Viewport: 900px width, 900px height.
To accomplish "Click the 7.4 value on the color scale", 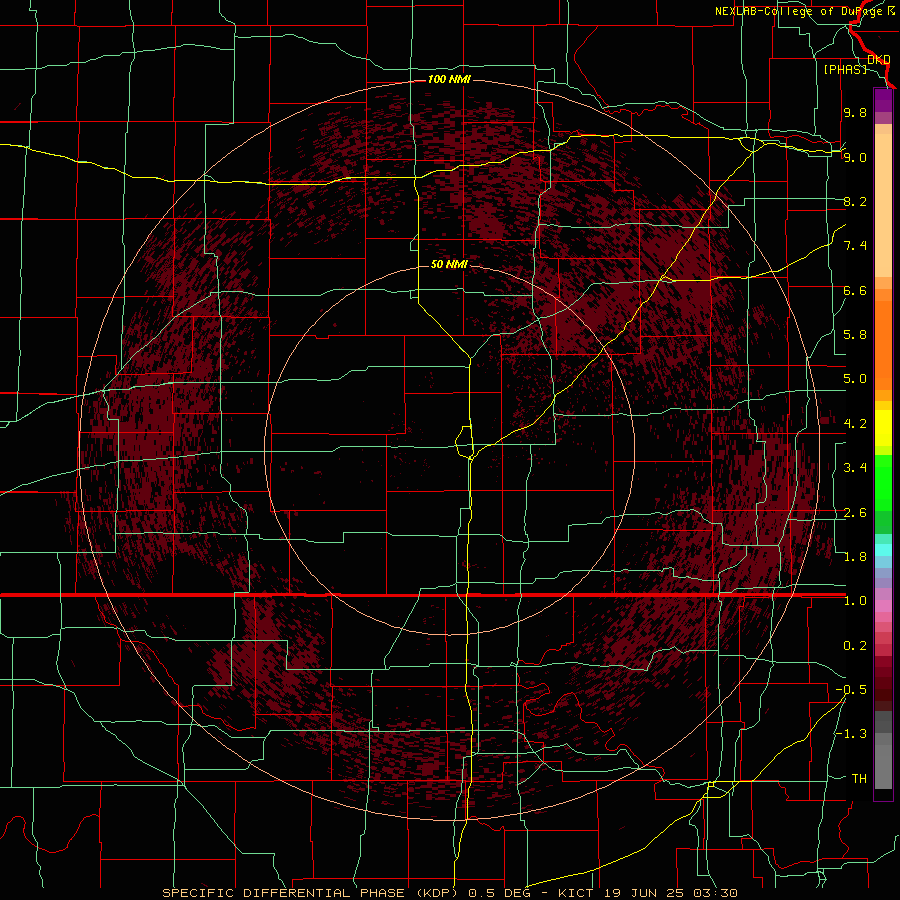I will pyautogui.click(x=855, y=246).
